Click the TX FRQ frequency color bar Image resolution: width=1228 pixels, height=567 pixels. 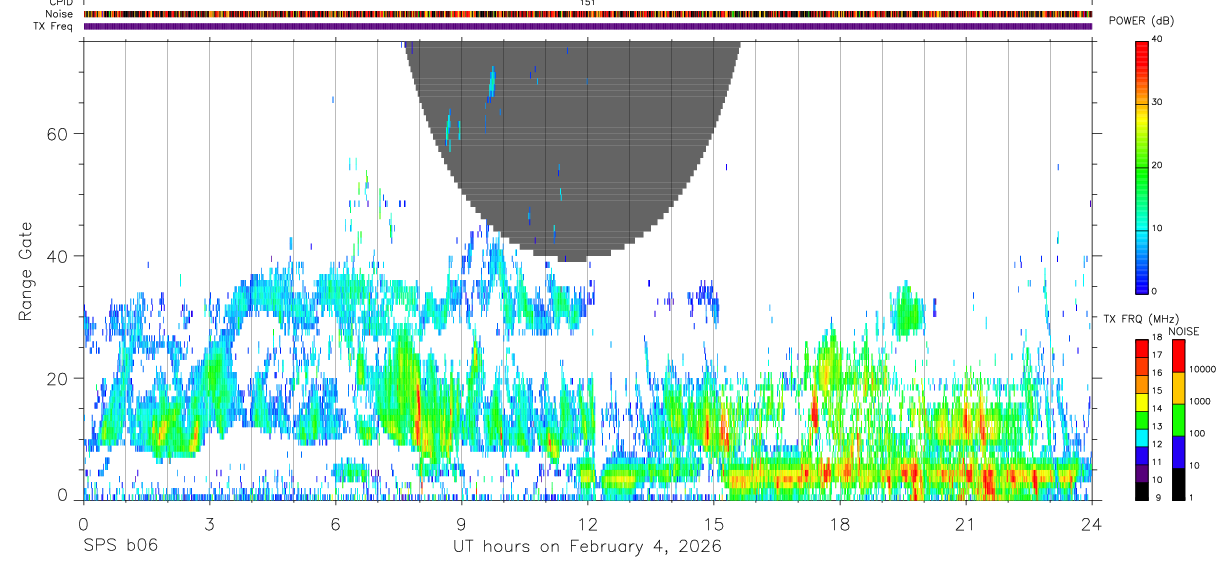coord(1141,420)
